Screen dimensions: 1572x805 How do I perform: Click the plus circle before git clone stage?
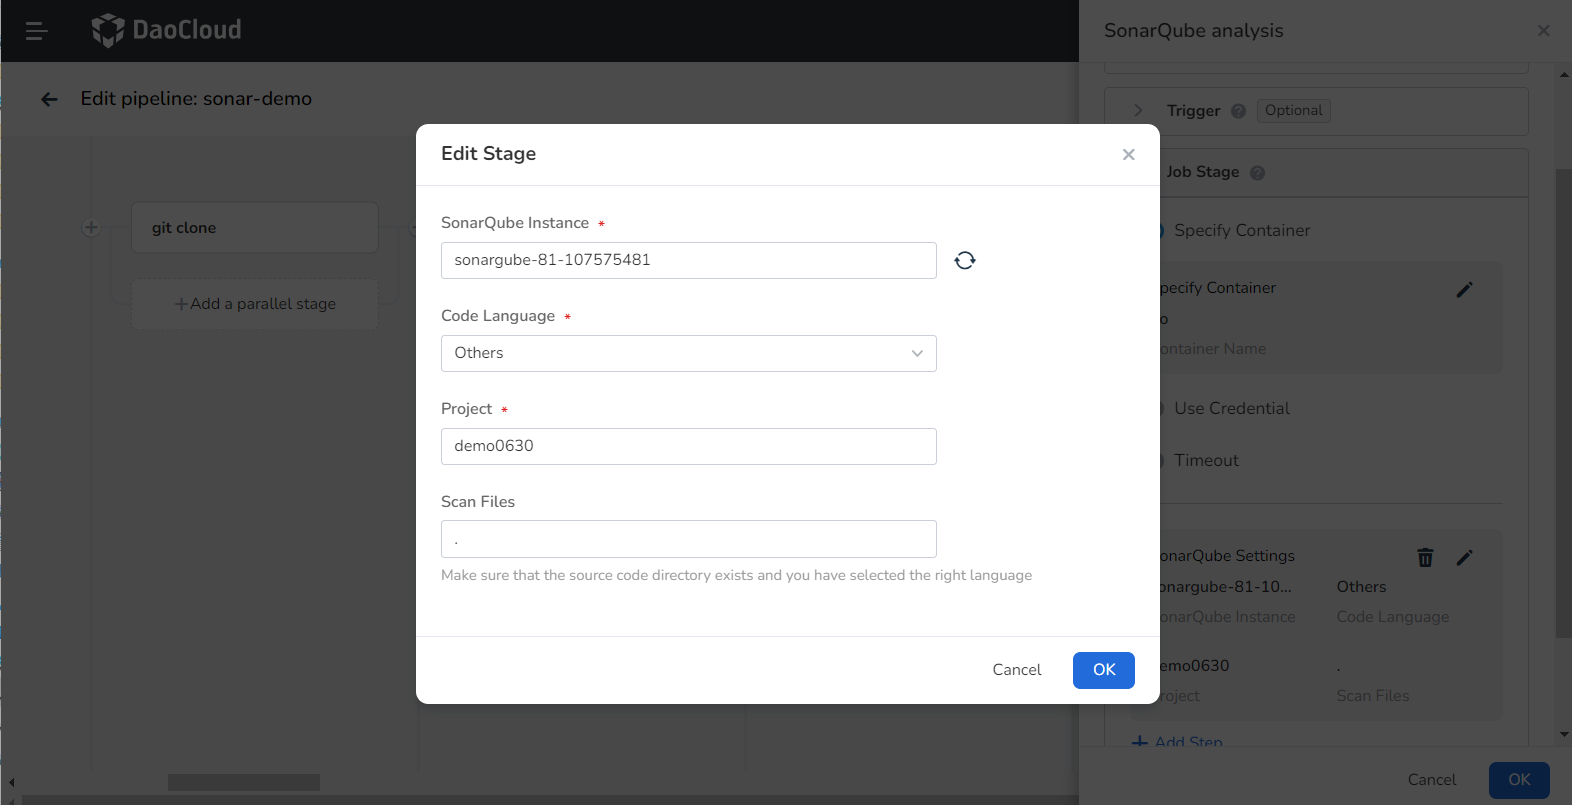coord(91,228)
